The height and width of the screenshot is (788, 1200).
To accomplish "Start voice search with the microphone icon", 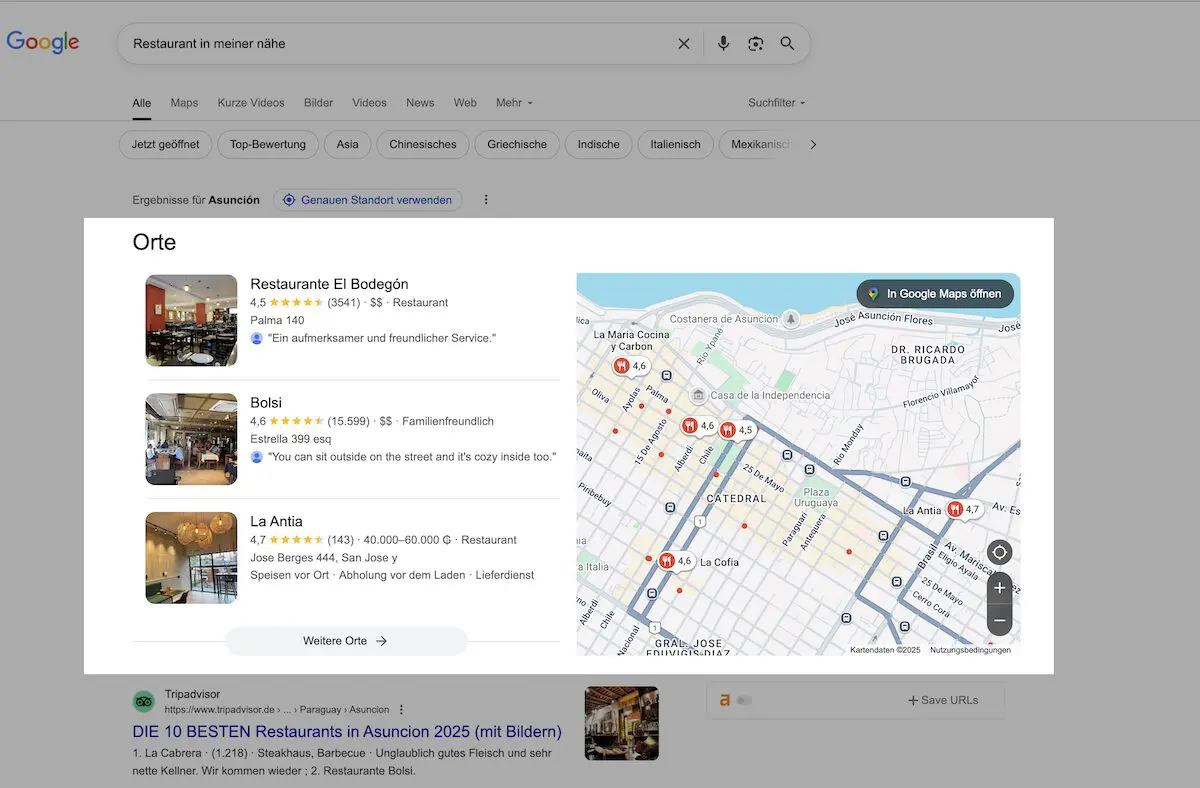I will coord(723,44).
